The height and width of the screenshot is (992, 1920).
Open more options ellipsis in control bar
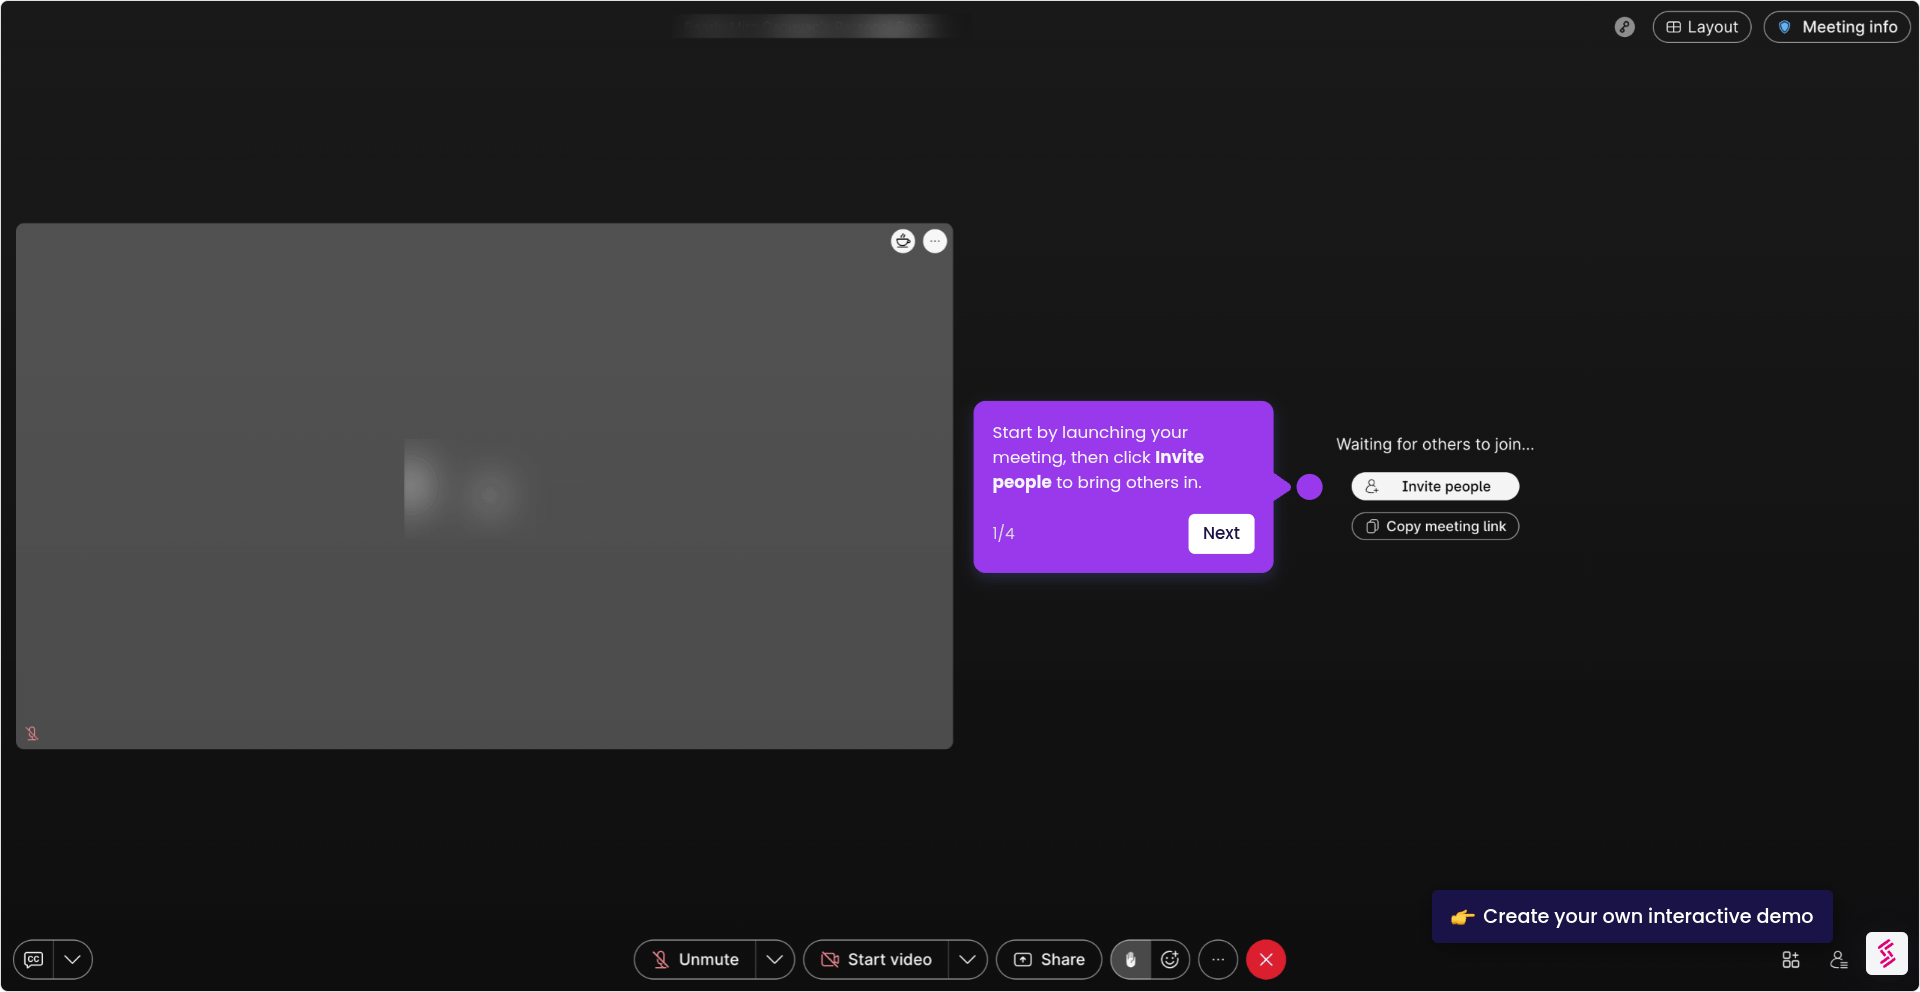point(1218,959)
